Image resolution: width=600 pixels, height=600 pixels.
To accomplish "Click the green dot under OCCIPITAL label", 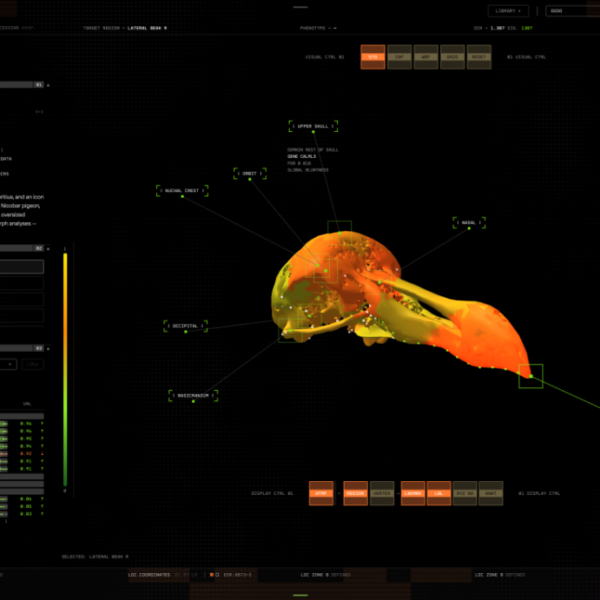I will [x=186, y=332].
